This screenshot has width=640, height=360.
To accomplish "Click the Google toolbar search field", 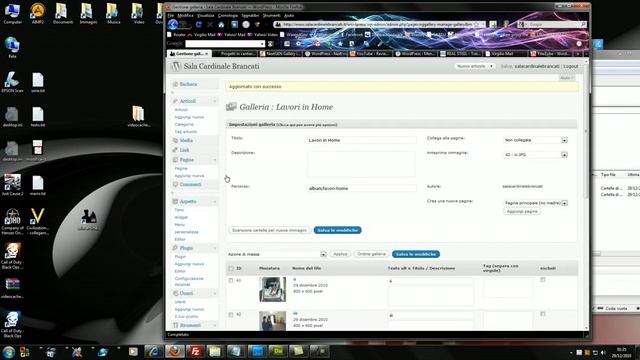I will tap(225, 44).
